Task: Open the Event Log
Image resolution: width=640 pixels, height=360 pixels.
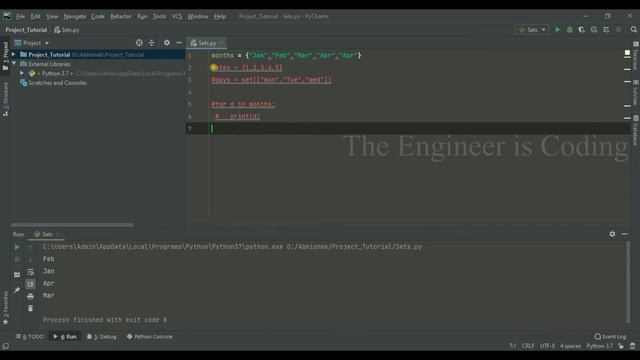Action: [610, 337]
